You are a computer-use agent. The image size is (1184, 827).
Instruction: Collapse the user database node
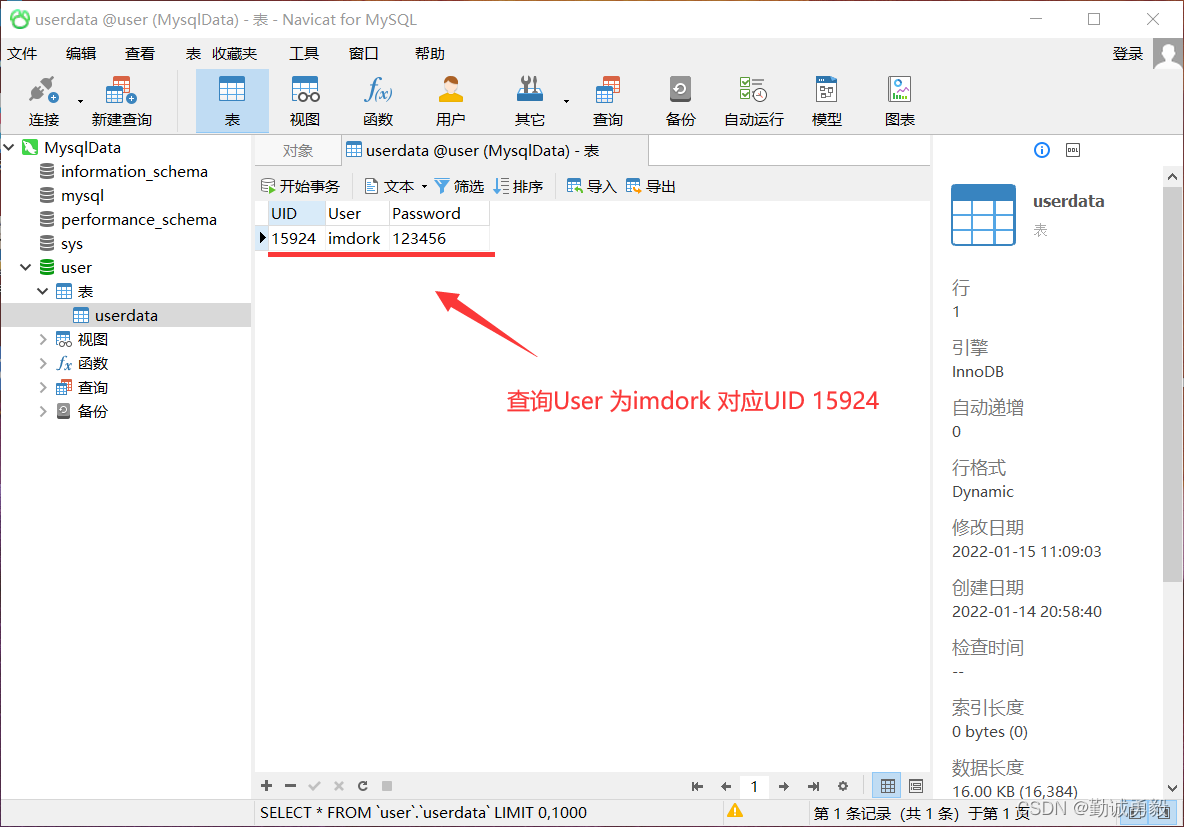[x=26, y=267]
